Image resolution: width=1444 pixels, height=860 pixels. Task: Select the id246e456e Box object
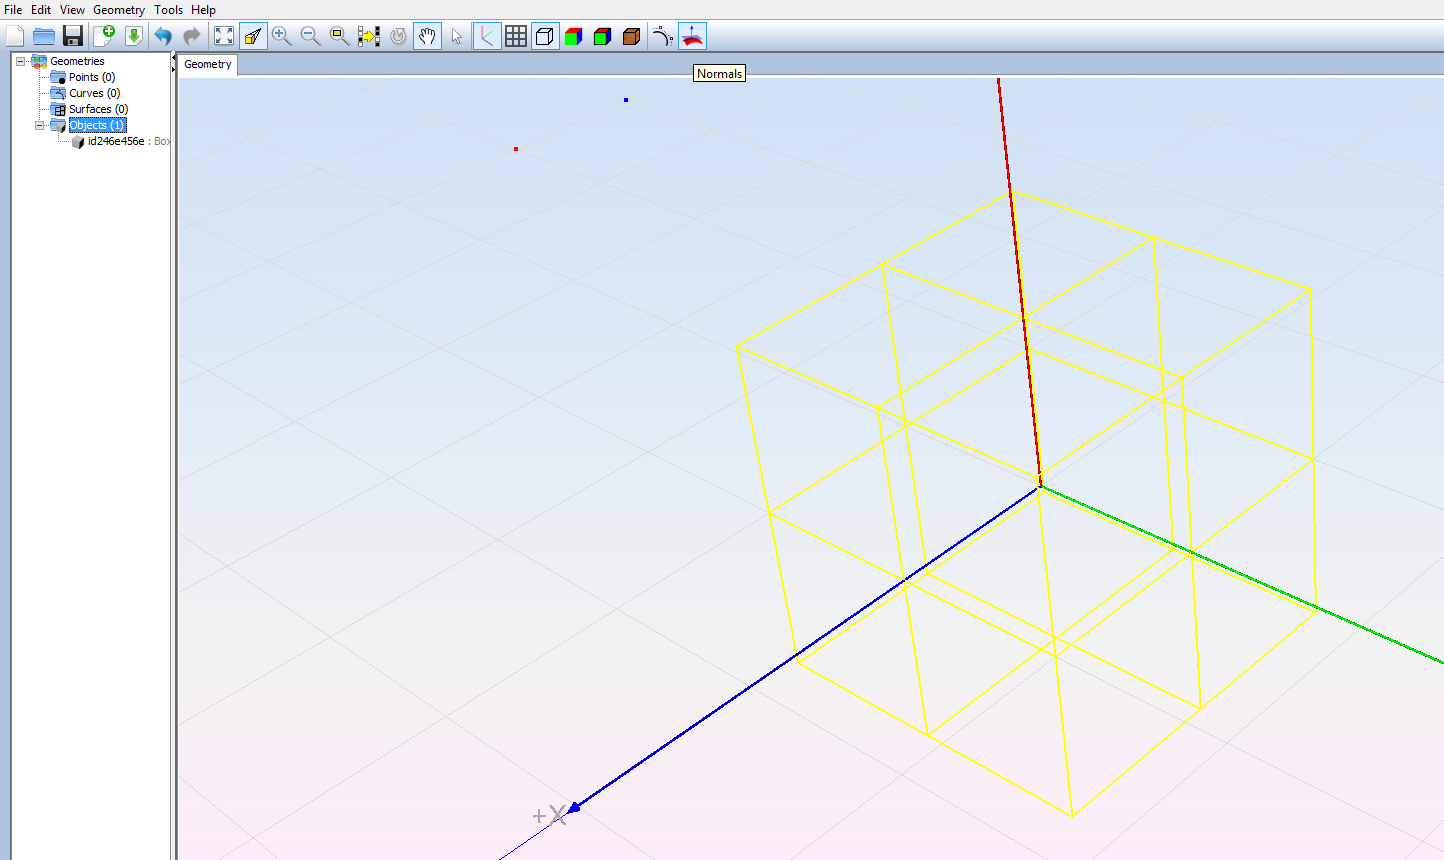click(x=116, y=141)
